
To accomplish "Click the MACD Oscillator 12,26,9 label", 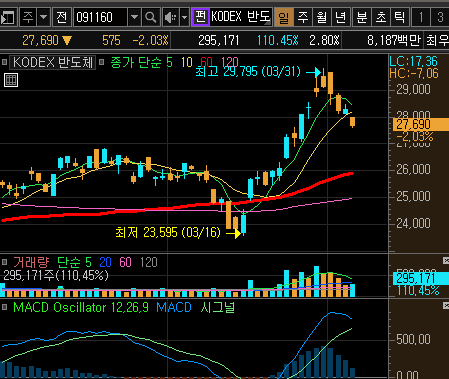I will (x=81, y=307).
